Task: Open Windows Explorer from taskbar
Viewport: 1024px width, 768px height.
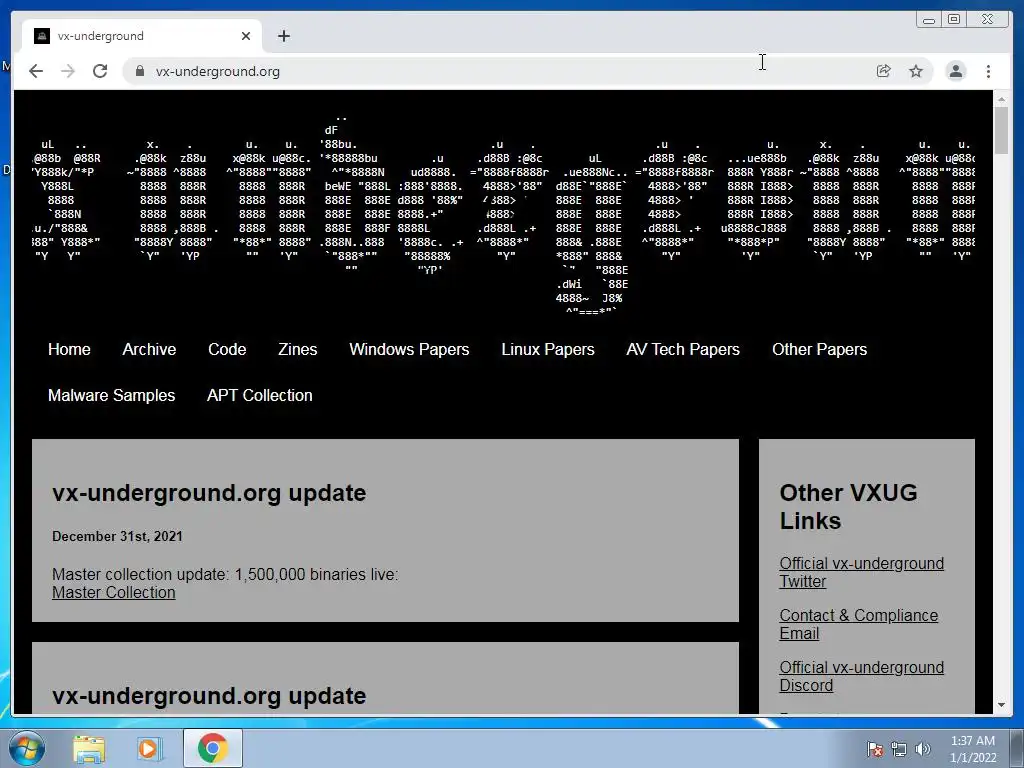Action: coord(89,748)
